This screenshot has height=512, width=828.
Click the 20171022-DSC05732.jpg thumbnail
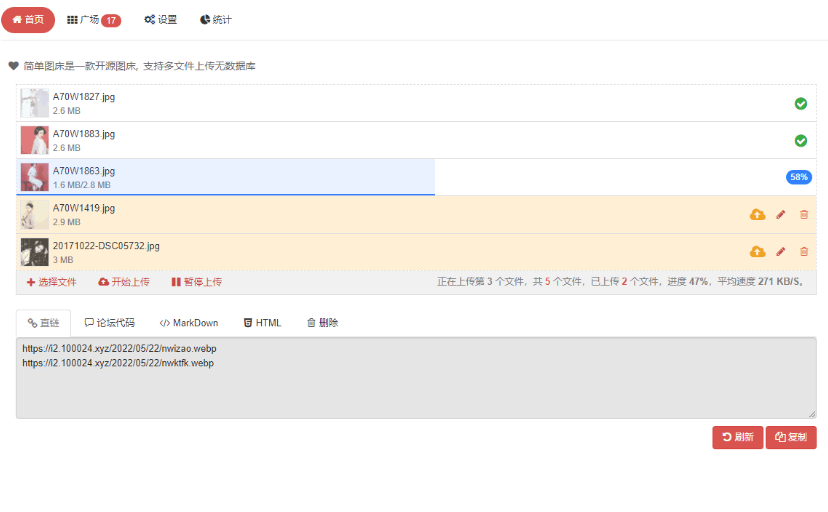coord(34,252)
